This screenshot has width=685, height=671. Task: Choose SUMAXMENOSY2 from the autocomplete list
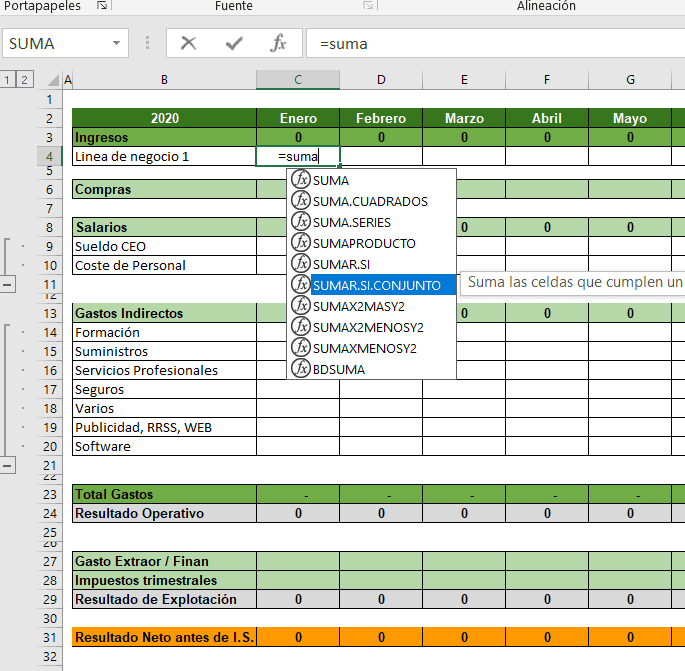371,348
